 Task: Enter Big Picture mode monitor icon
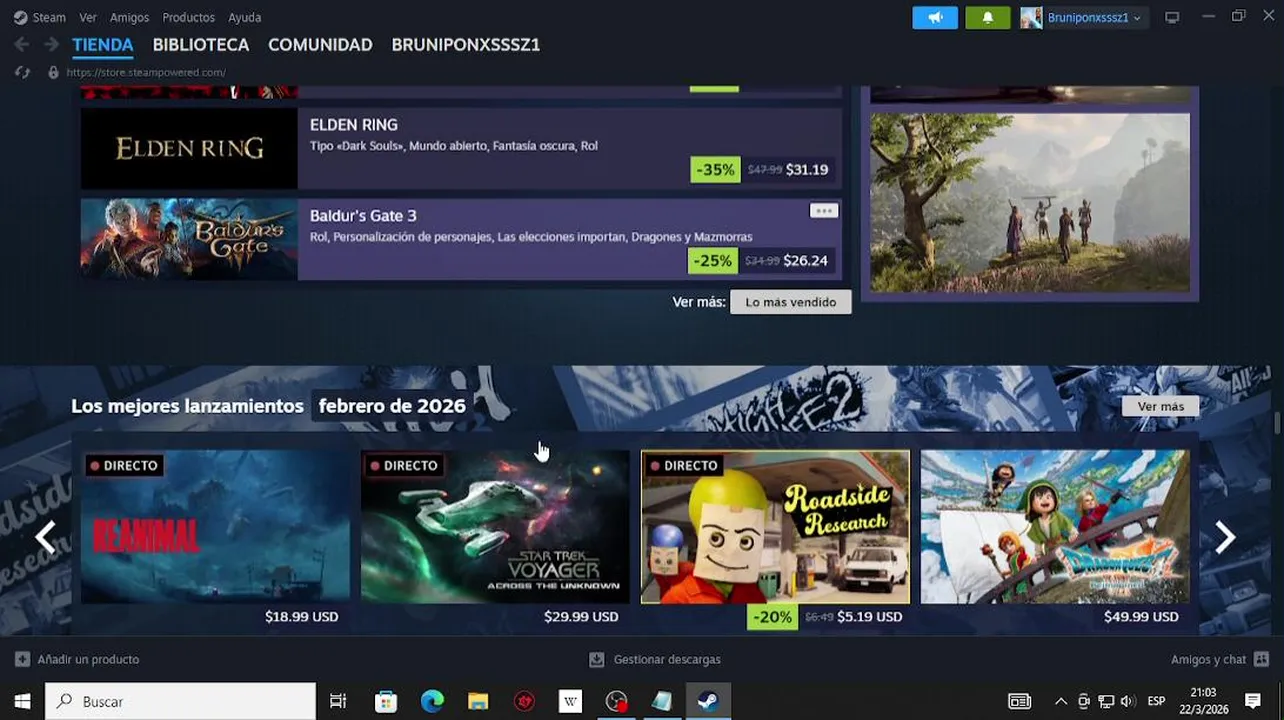pos(1172,18)
